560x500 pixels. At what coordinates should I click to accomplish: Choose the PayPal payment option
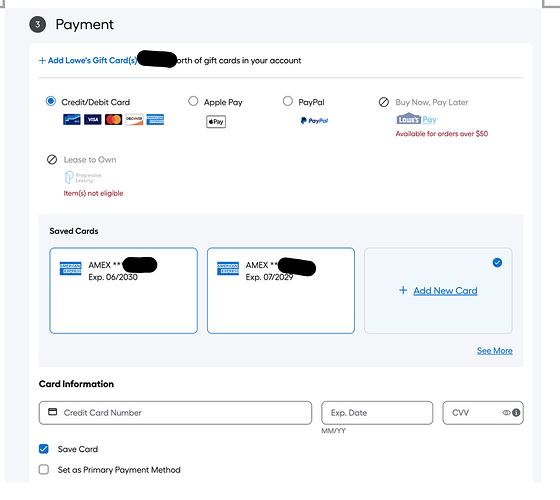(x=288, y=101)
